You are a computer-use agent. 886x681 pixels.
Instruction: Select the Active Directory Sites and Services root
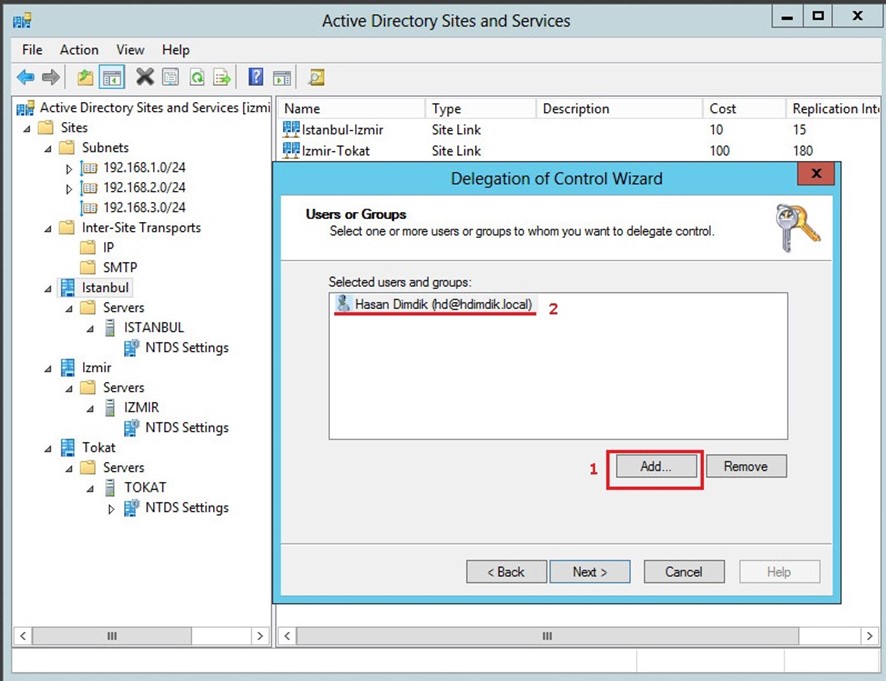pos(155,107)
